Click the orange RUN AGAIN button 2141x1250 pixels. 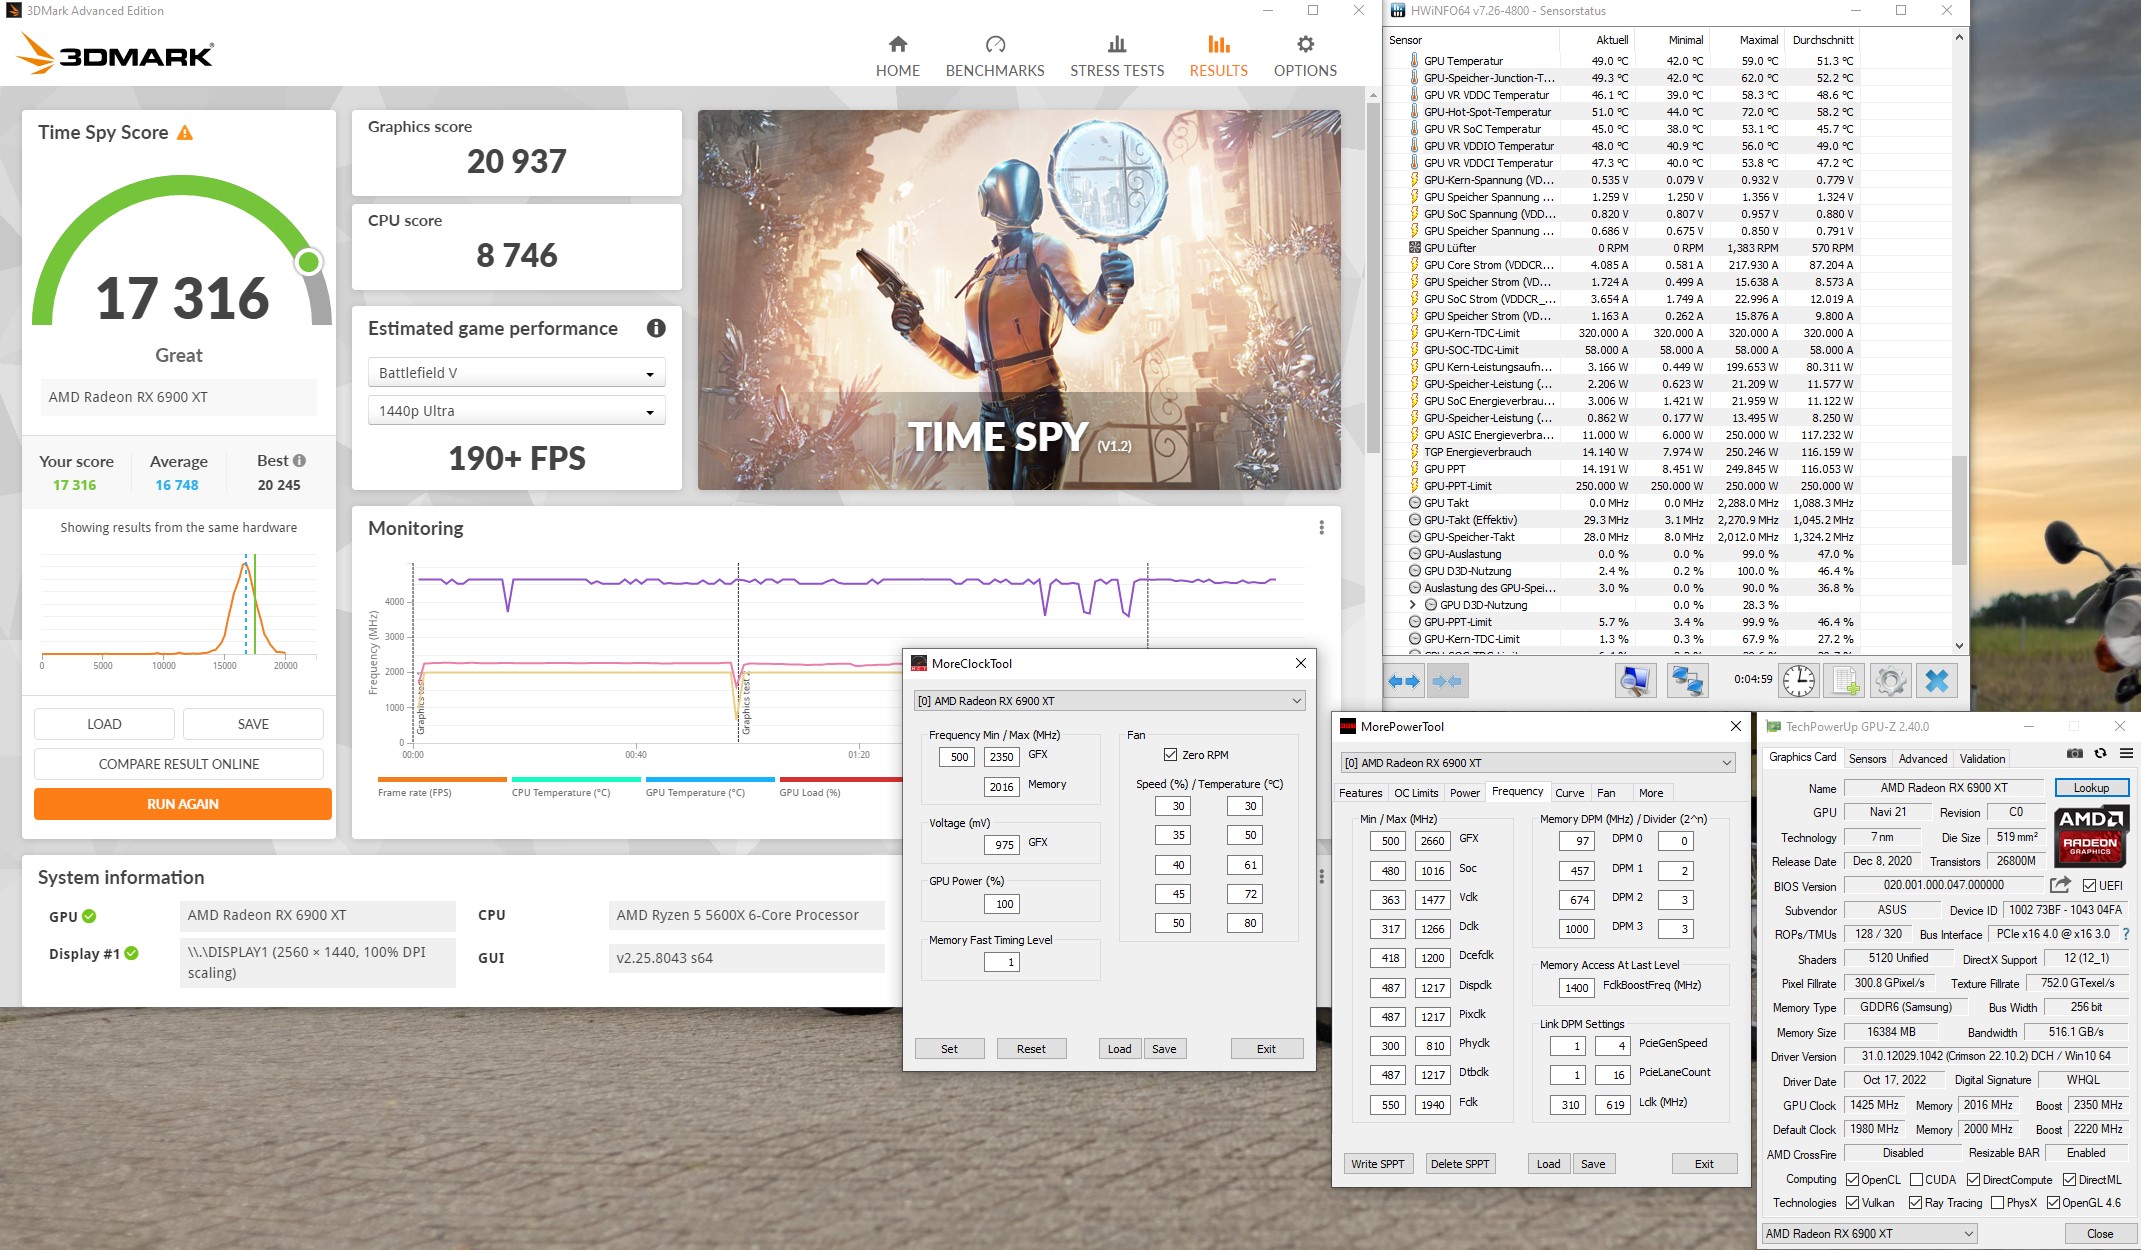(182, 804)
